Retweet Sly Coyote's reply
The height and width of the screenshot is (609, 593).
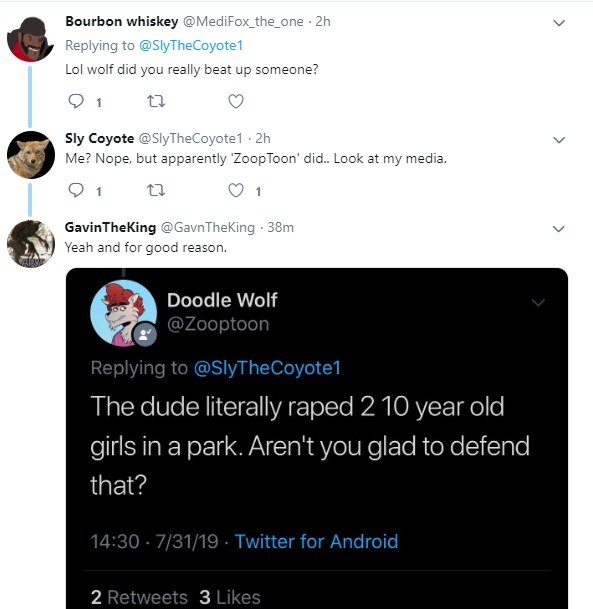click(156, 190)
